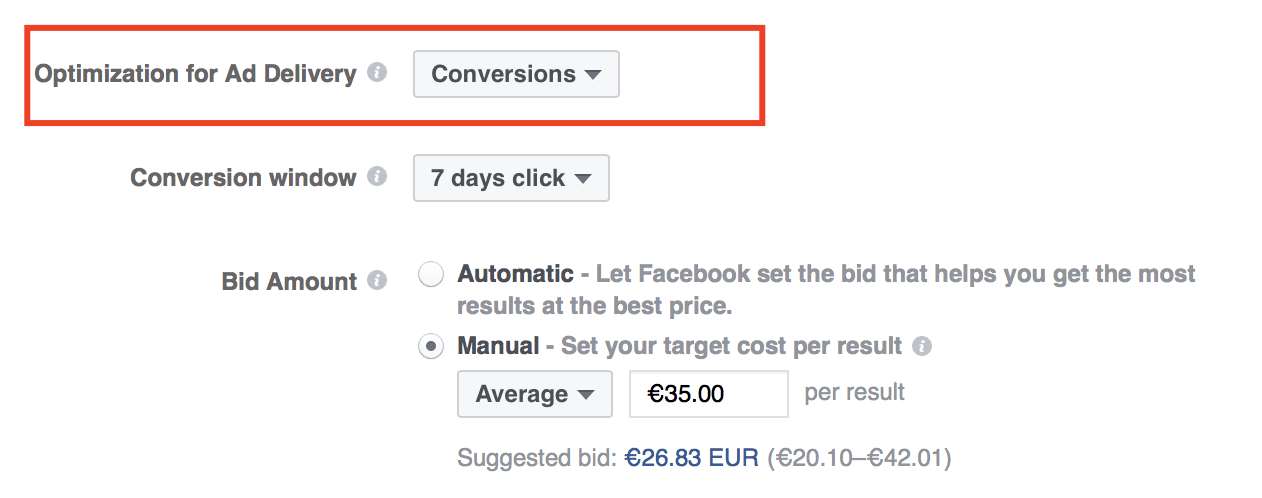Expand the 7 days click dropdown
1262x498 pixels.
[510, 178]
